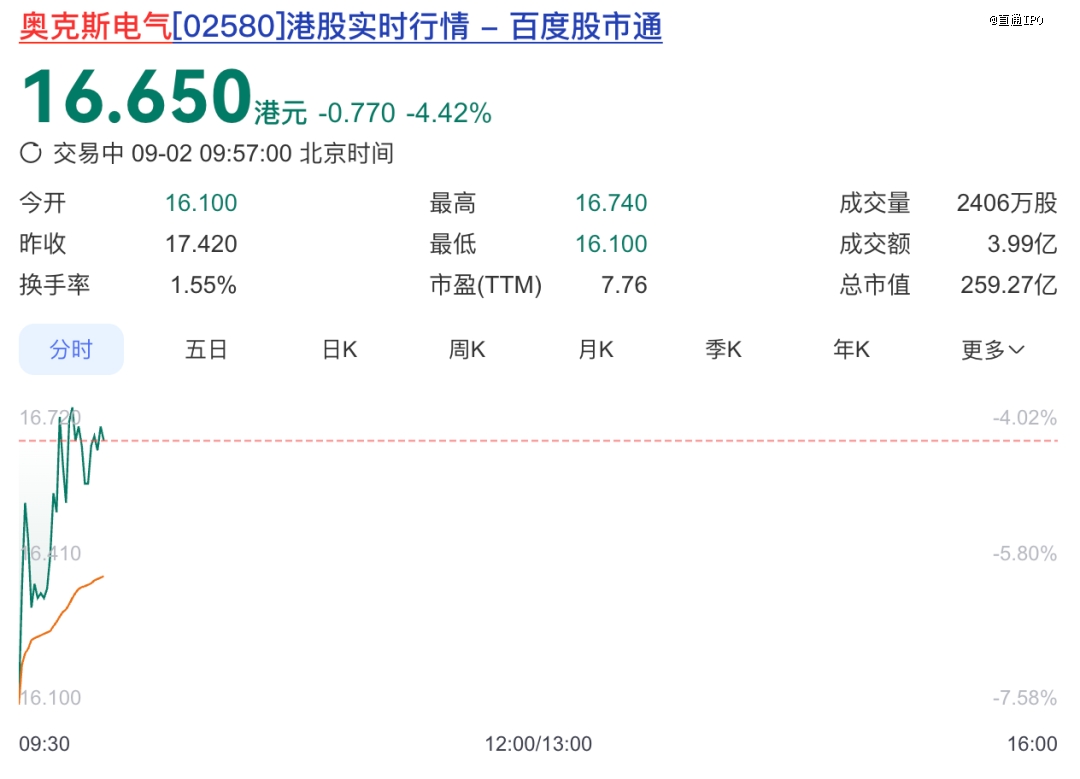Click the refresh circle icon beside 交易中

[x=30, y=153]
